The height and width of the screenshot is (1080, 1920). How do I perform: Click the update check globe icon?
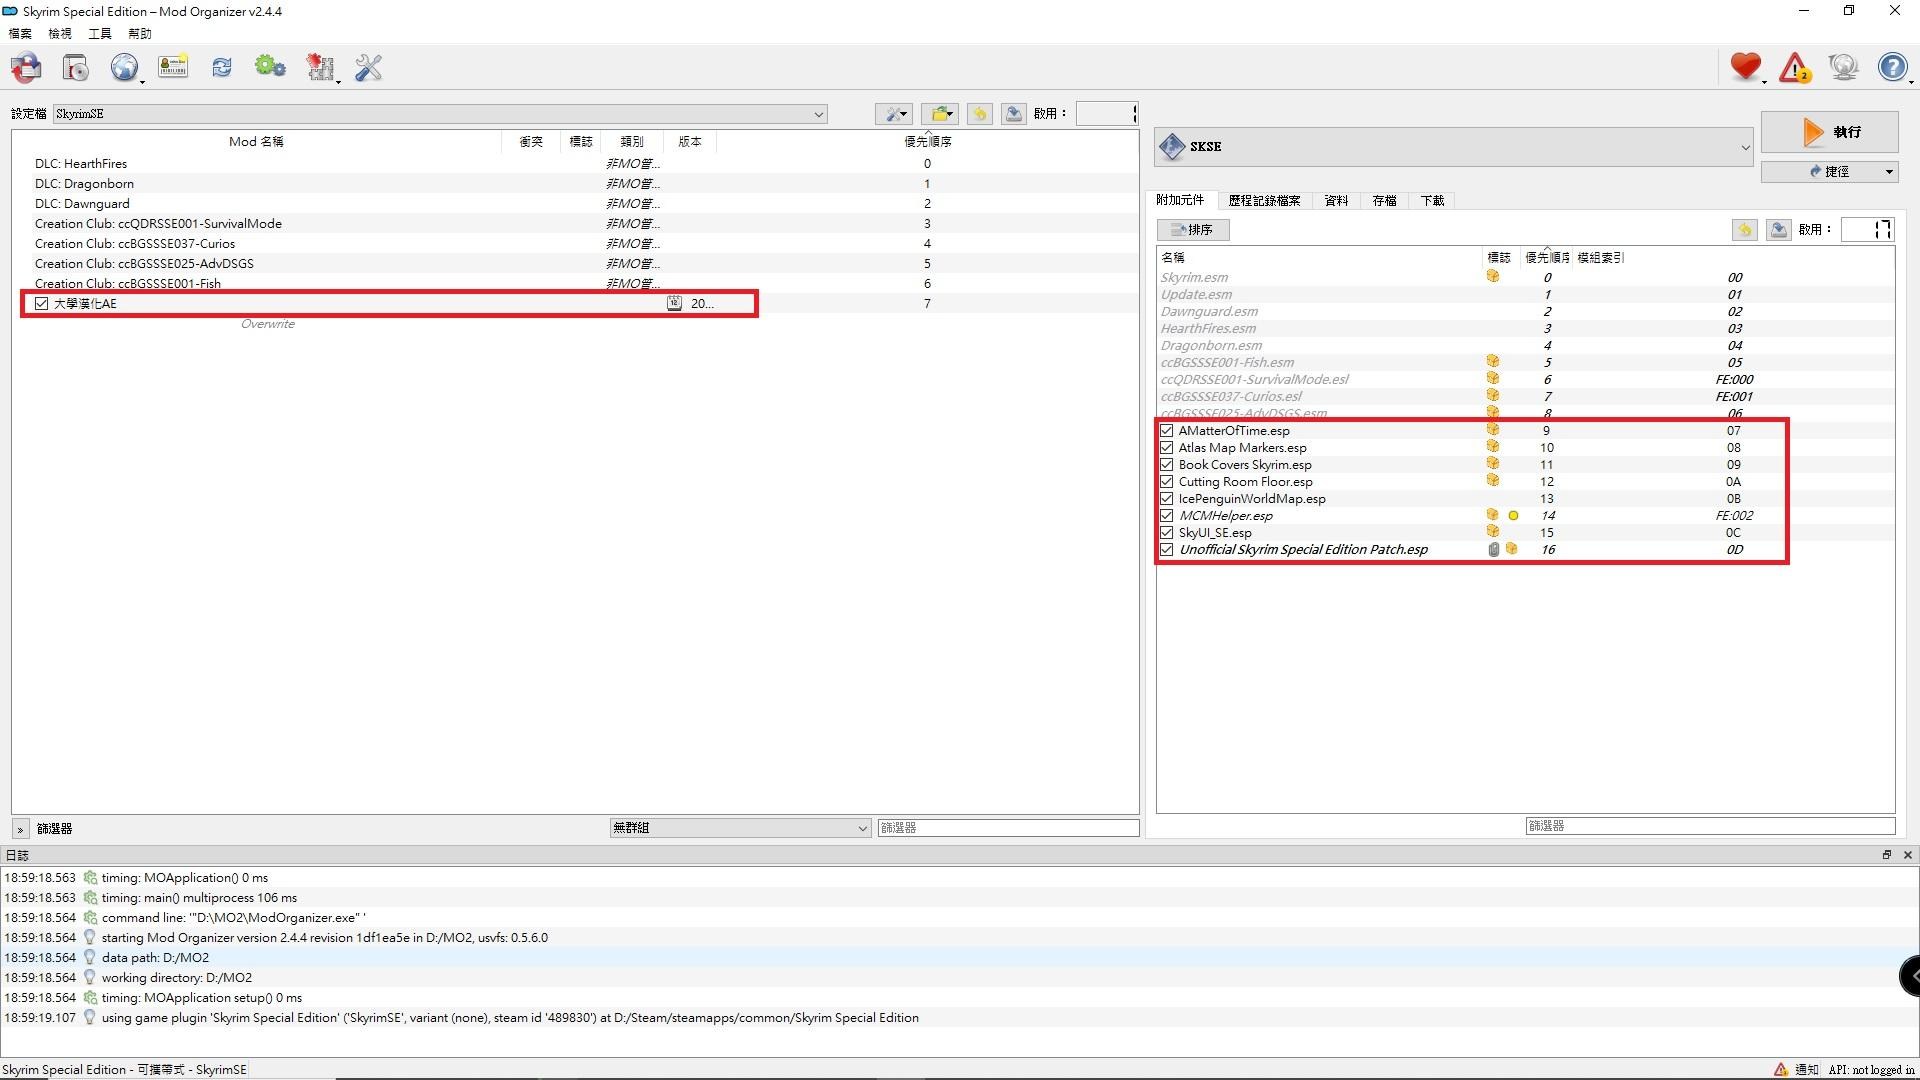(x=1843, y=67)
